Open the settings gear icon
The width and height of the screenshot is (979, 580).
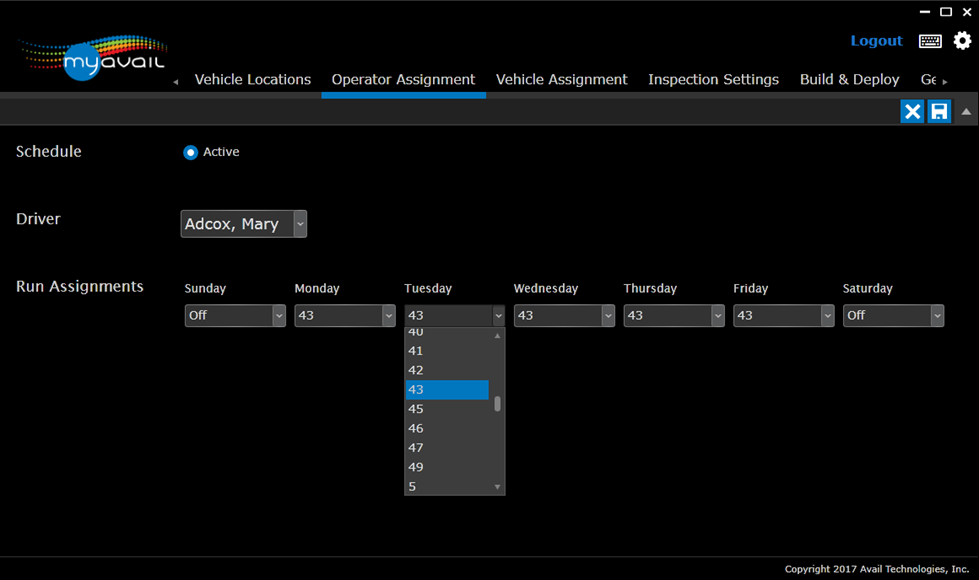(x=962, y=41)
